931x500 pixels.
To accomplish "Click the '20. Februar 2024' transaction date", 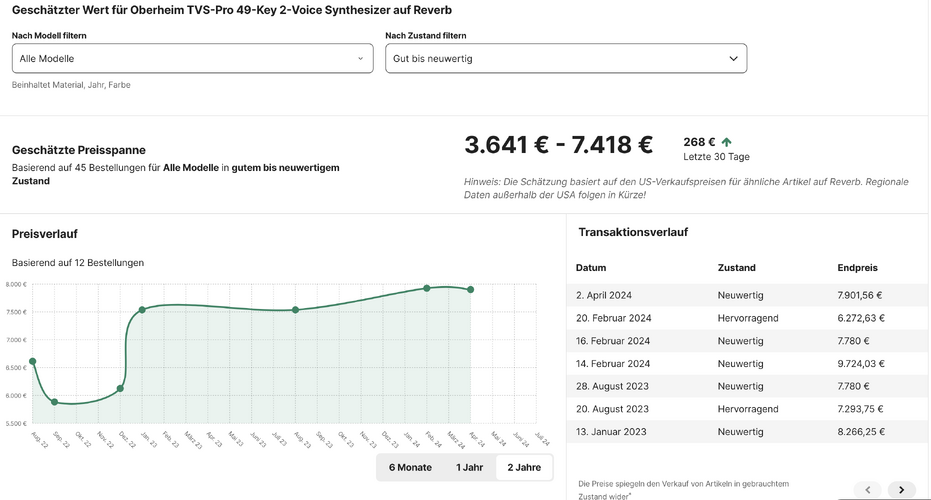I will (613, 318).
